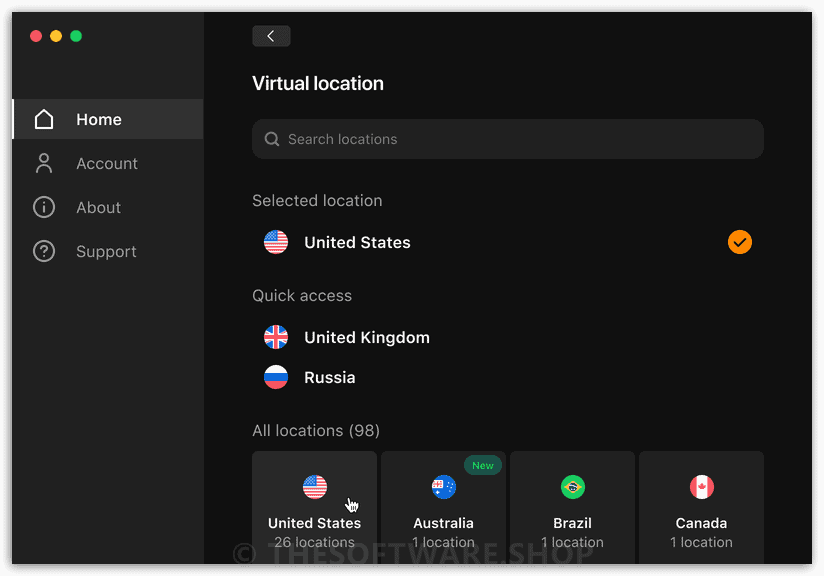This screenshot has width=824, height=576.
Task: Click the Brazil flag icon
Action: point(573,487)
